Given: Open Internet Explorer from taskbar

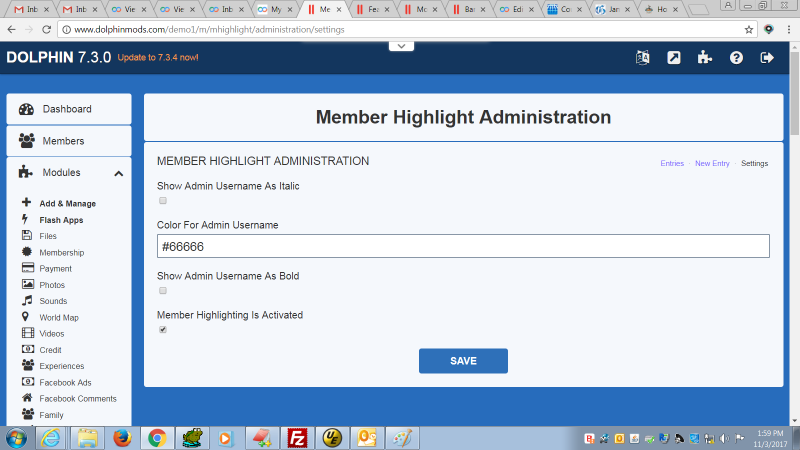Looking at the screenshot, I should coord(51,438).
